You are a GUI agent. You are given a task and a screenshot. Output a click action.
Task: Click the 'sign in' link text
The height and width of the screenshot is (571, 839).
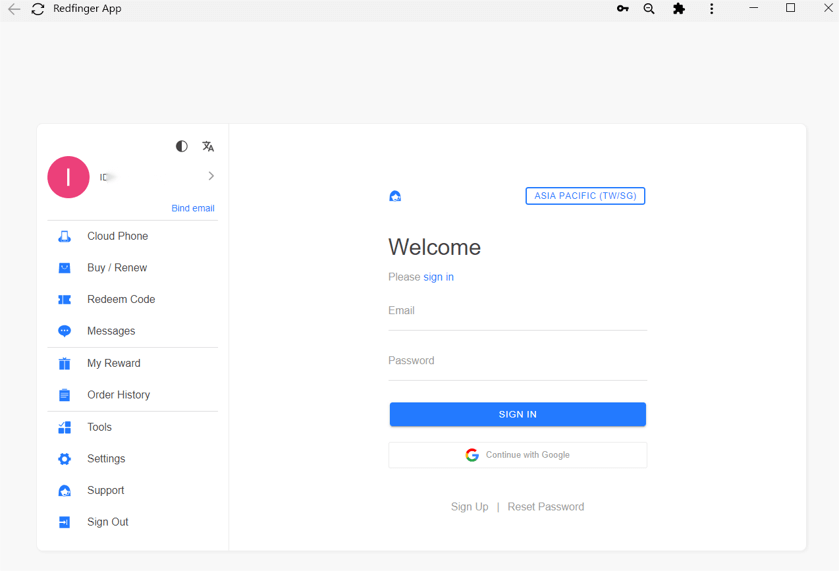tap(438, 277)
